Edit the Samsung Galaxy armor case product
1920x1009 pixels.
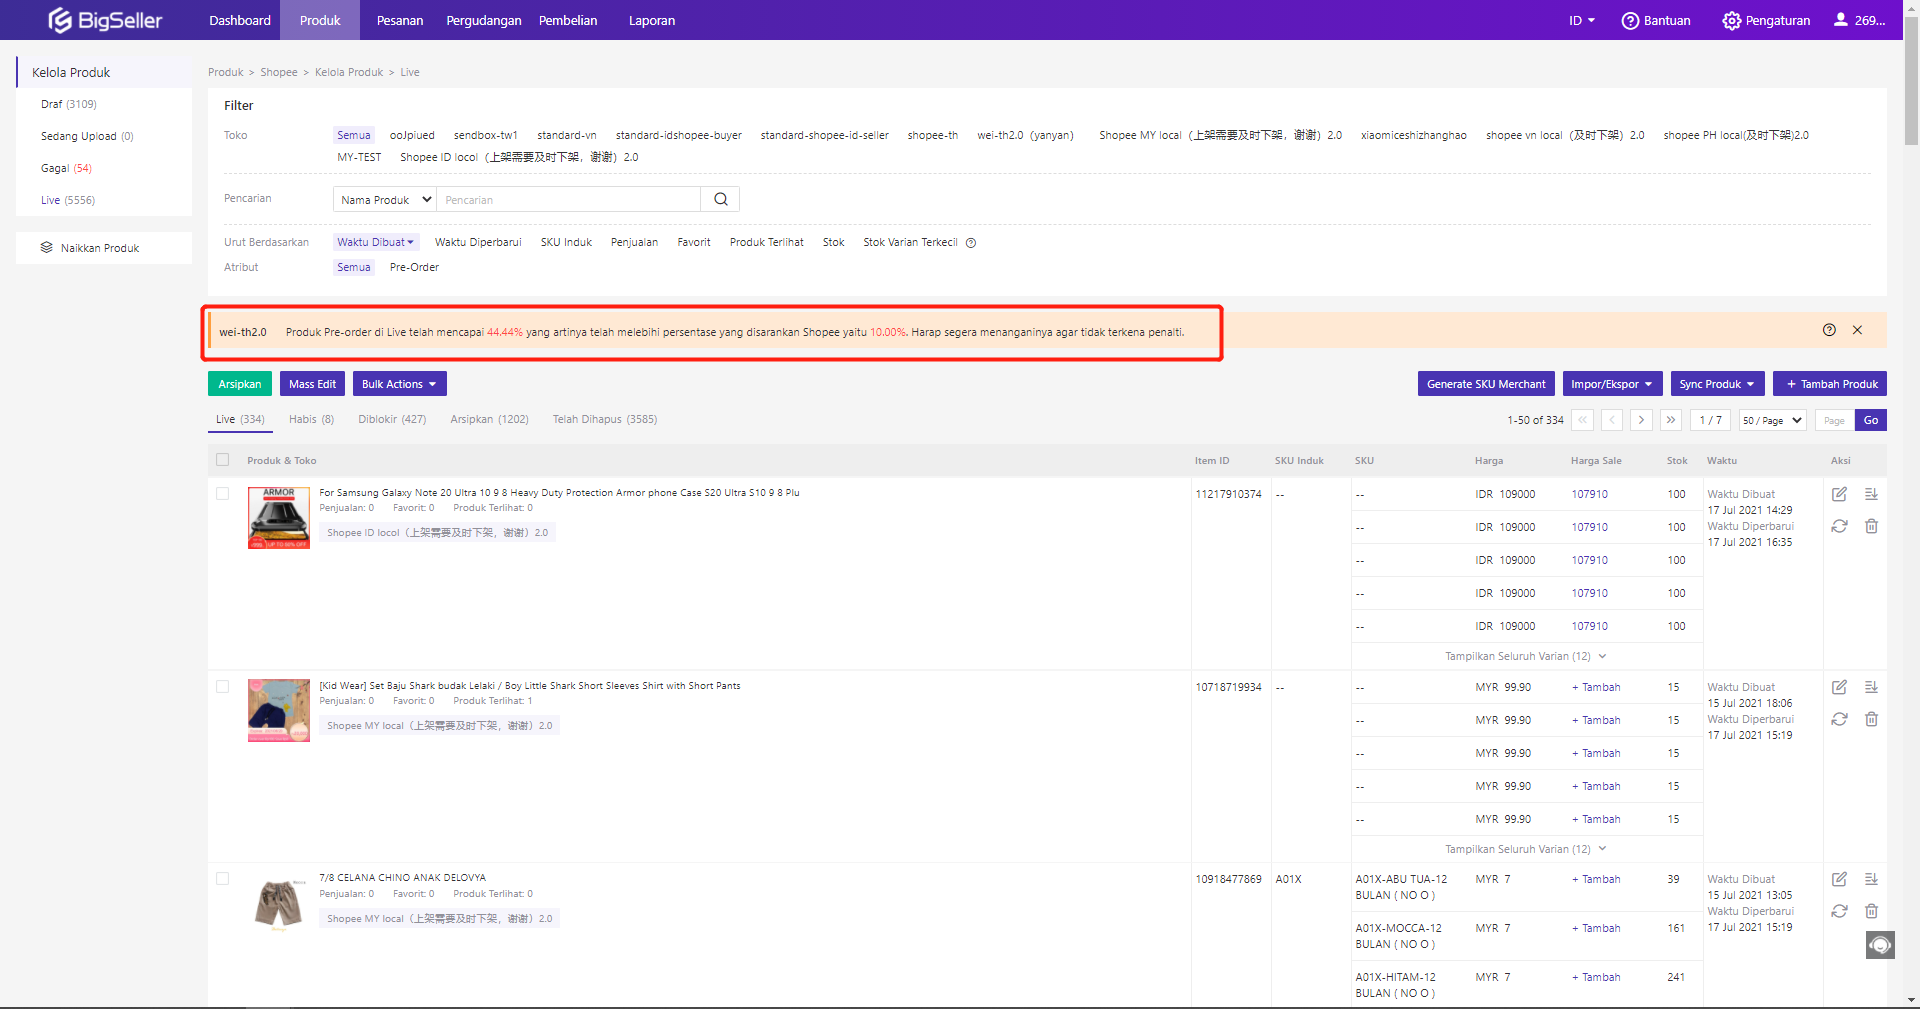coord(1839,494)
